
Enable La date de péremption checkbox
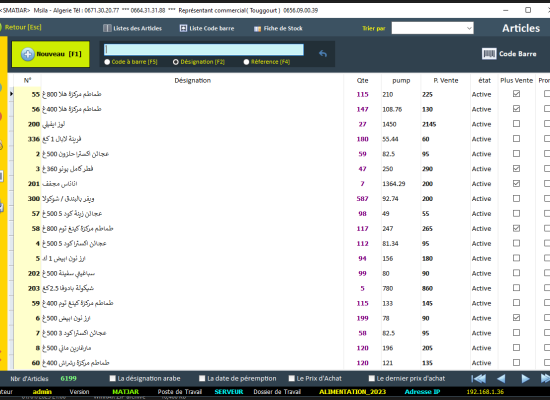click(202, 378)
